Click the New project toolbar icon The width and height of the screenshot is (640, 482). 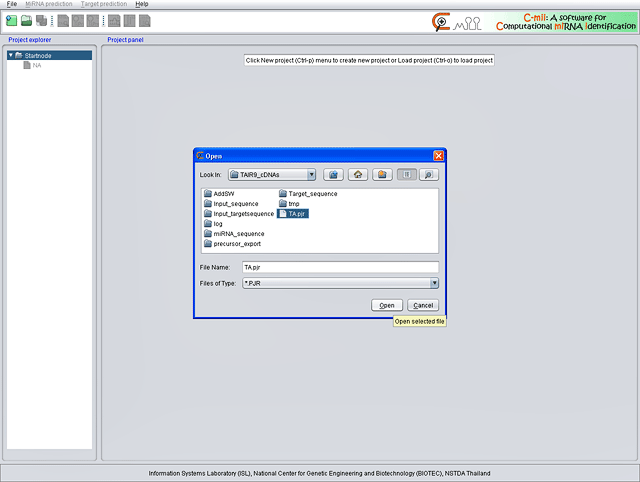pos(11,20)
